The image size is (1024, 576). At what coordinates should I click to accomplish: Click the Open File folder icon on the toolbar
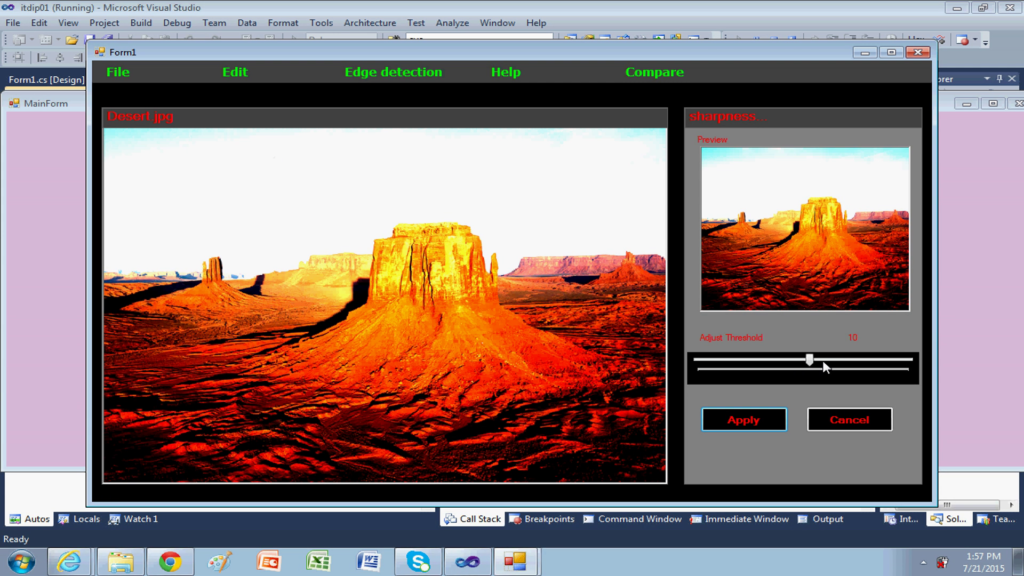click(x=71, y=38)
